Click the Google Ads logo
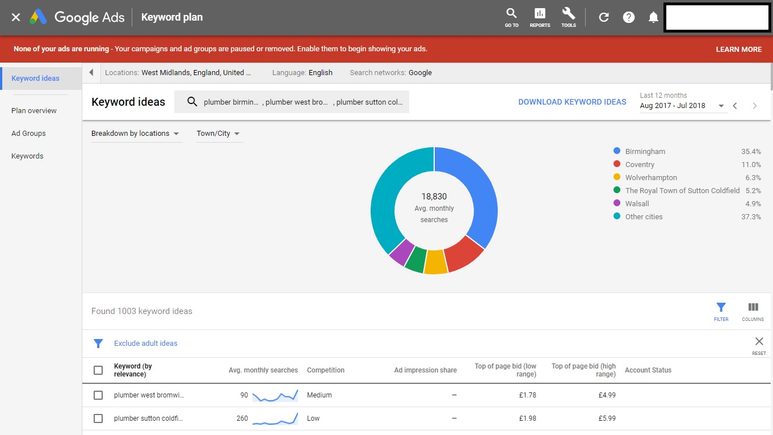Viewport: 773px width, 435px height. (77, 17)
